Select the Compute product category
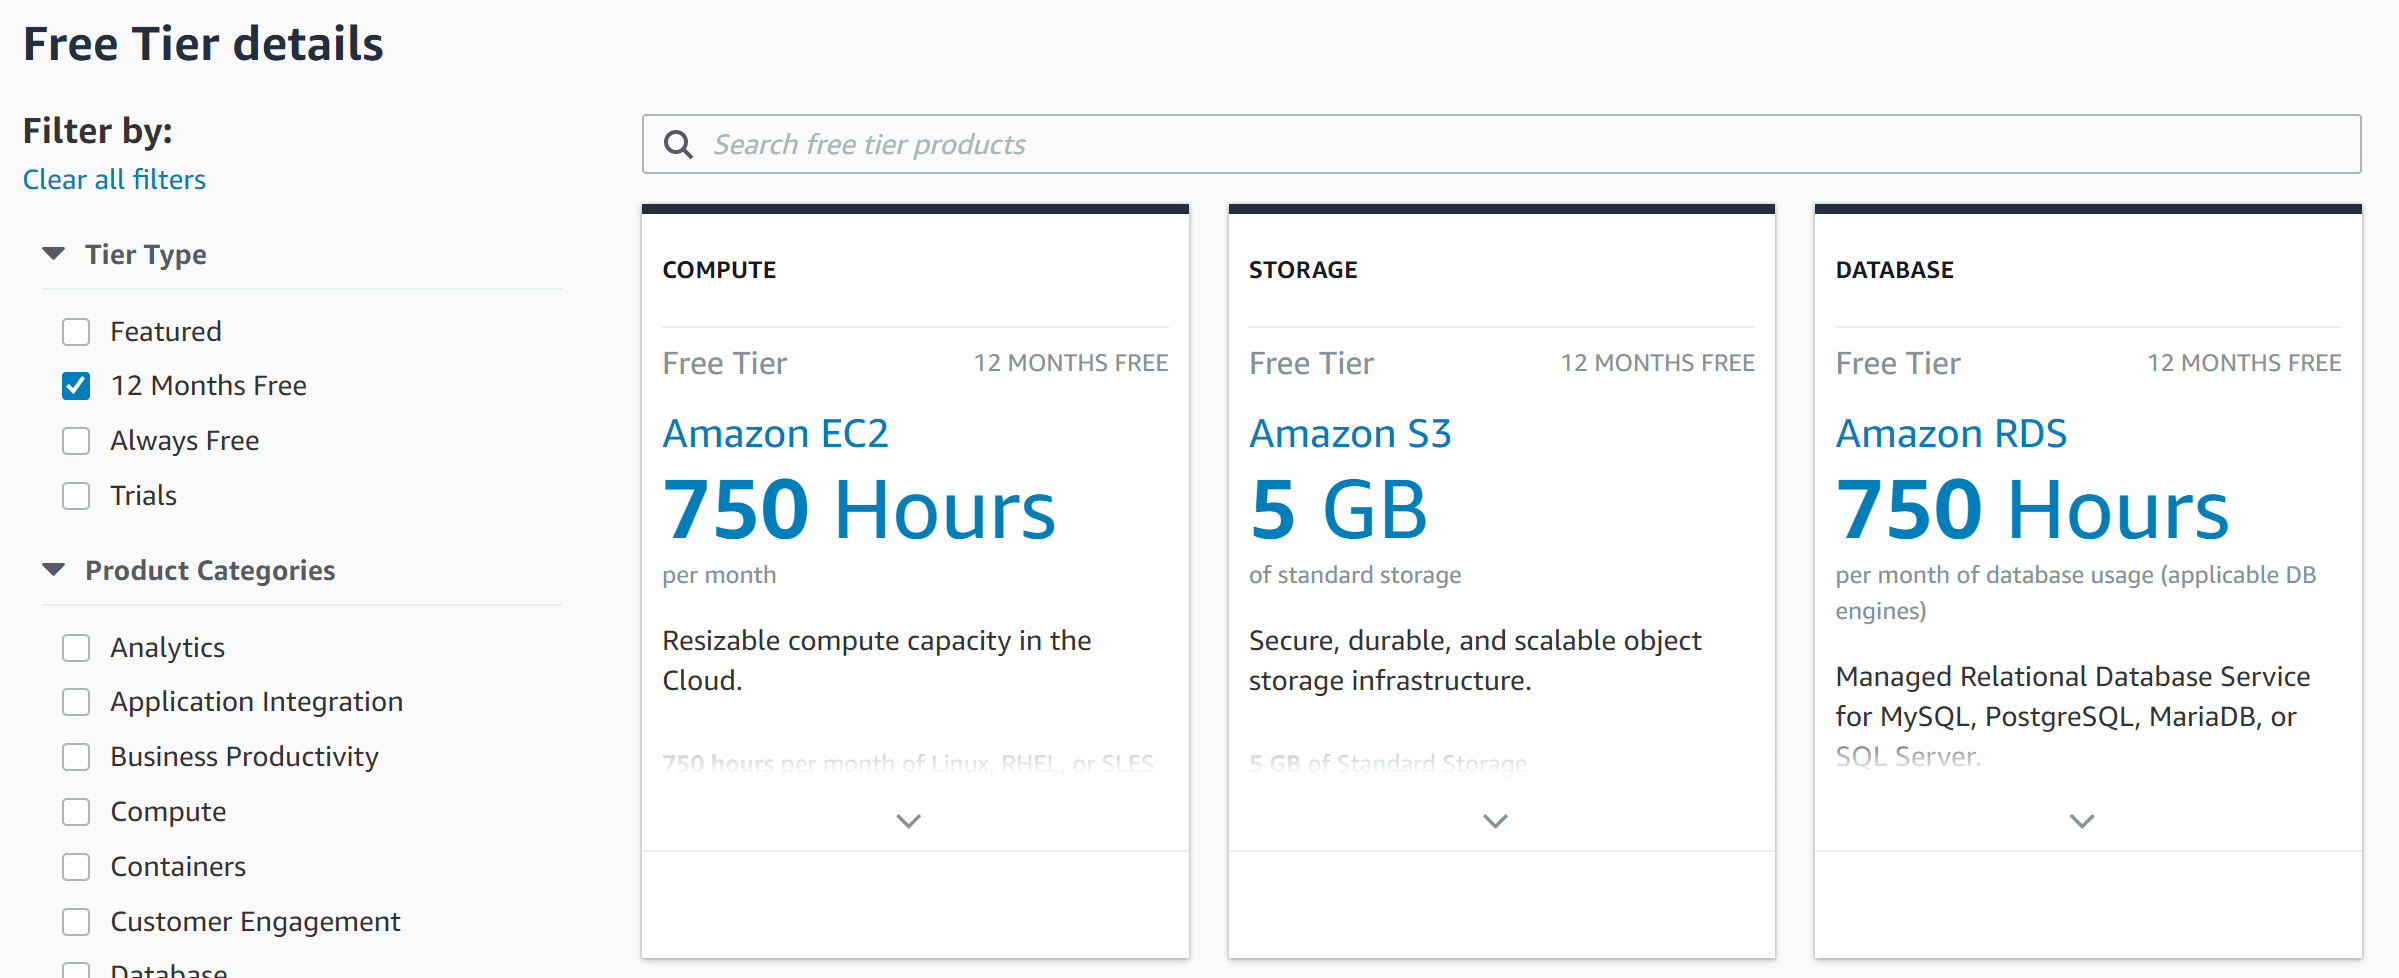 pyautogui.click(x=76, y=812)
